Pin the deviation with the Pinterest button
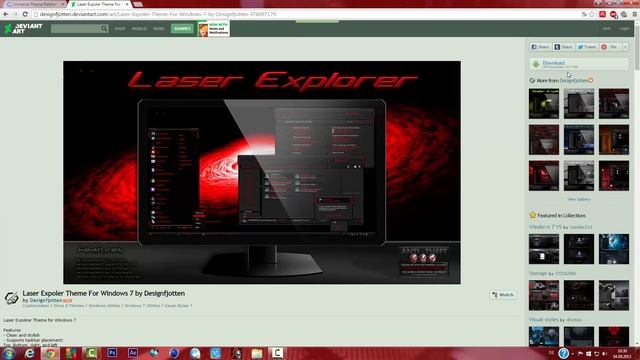Screen dimensions: 640x360 click(x=610, y=47)
